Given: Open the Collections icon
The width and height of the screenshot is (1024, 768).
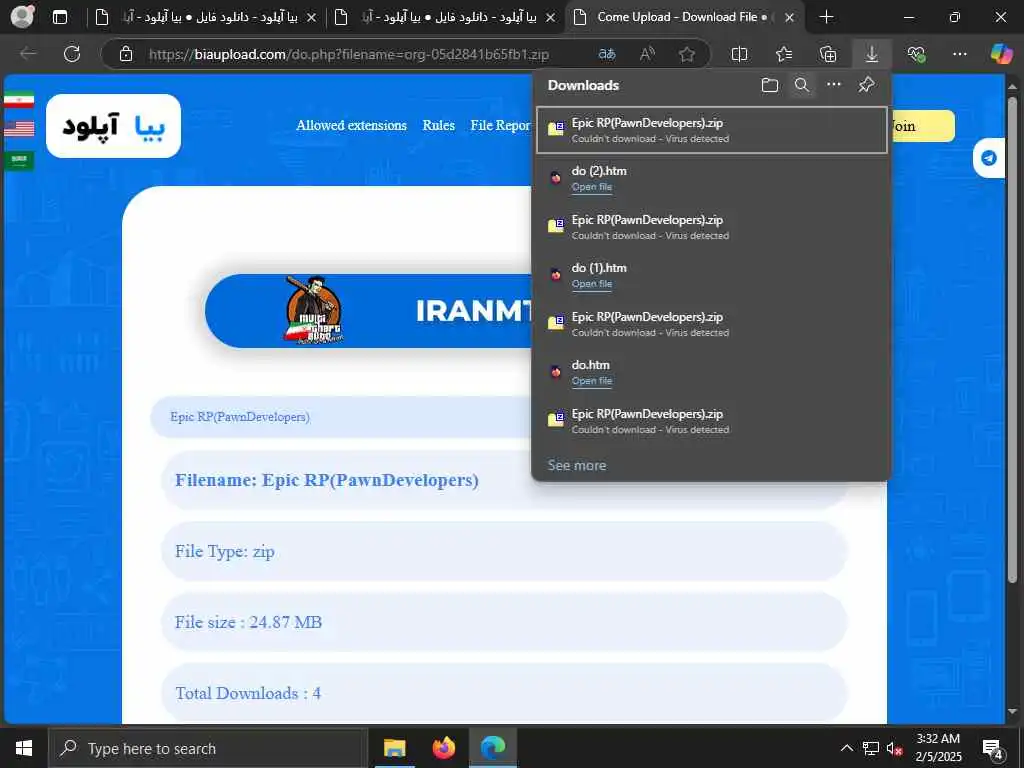Looking at the screenshot, I should coord(827,54).
